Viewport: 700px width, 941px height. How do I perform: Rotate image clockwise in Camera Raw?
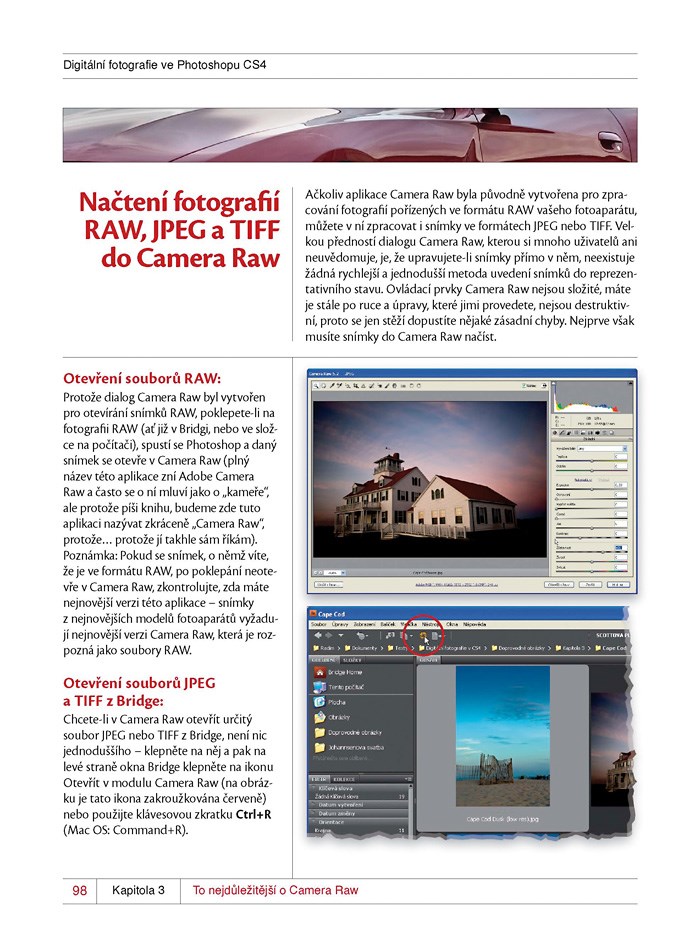(419, 386)
